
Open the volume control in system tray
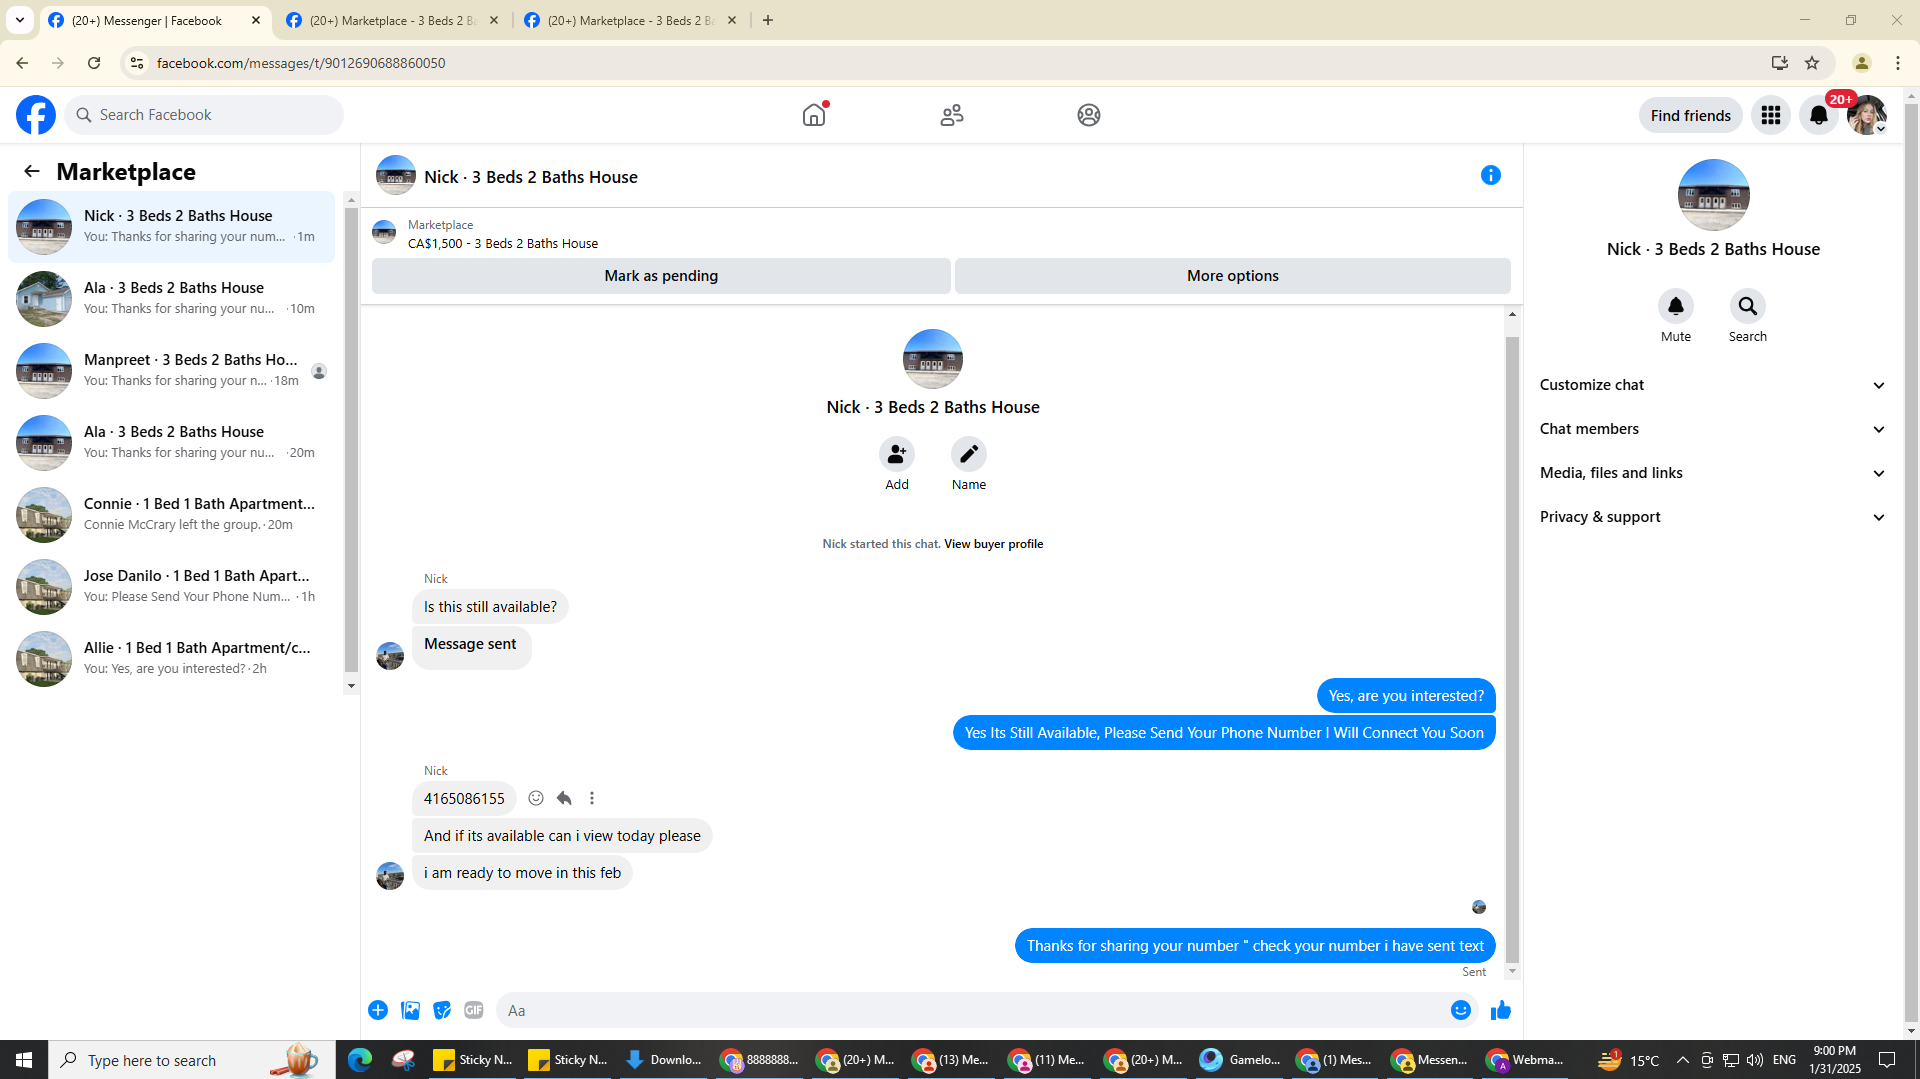click(1755, 1060)
